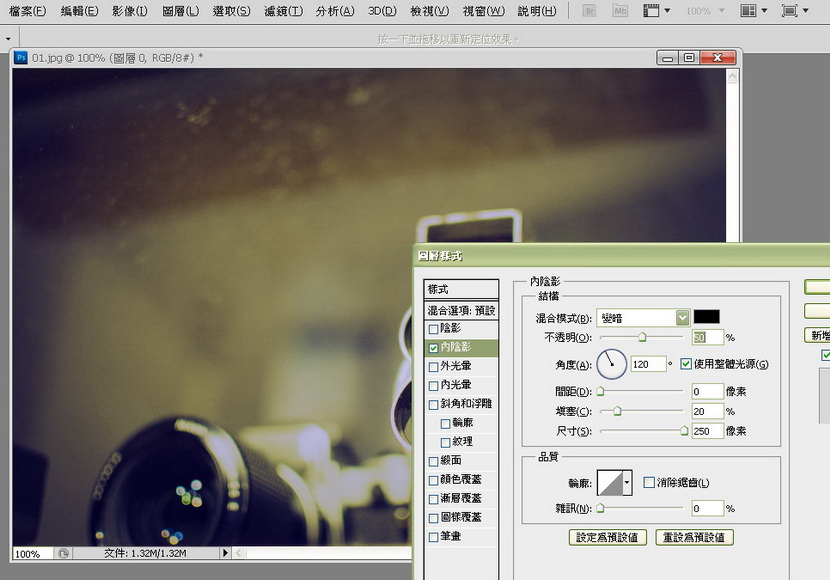The image size is (830, 580).
Task: Open Mini Bridge with the Mb icon
Action: click(x=621, y=11)
